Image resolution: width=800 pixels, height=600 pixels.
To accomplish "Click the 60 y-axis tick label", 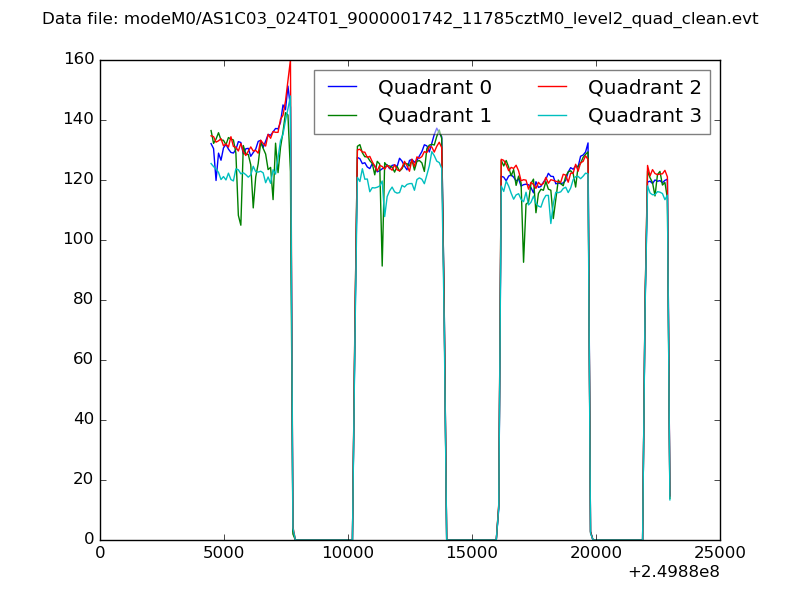I will (84, 360).
